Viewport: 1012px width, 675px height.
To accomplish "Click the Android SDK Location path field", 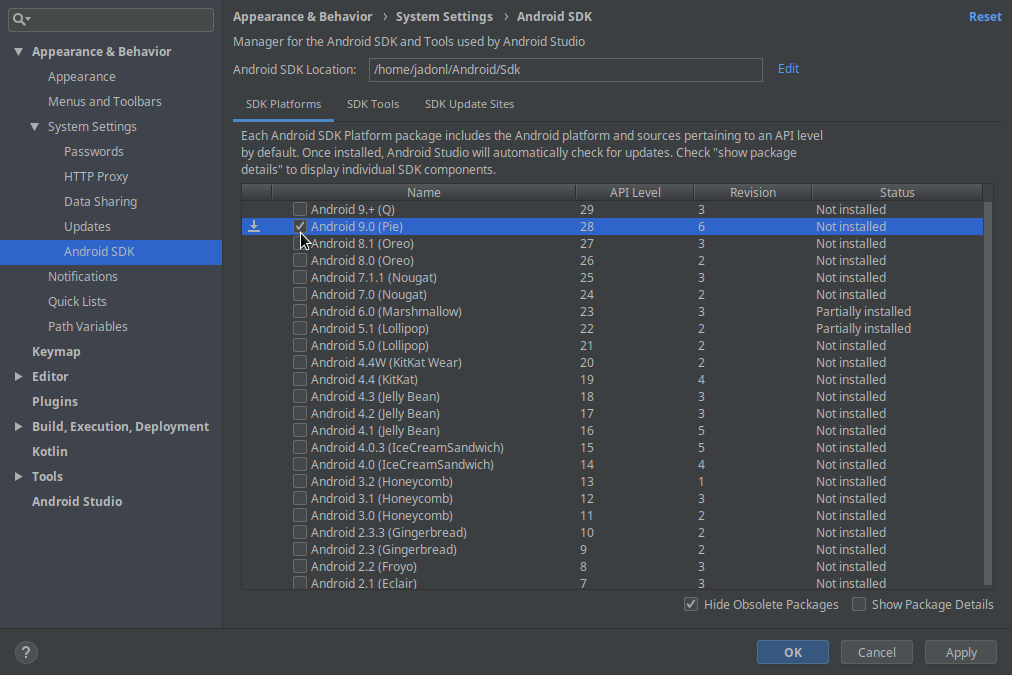I will pos(565,69).
